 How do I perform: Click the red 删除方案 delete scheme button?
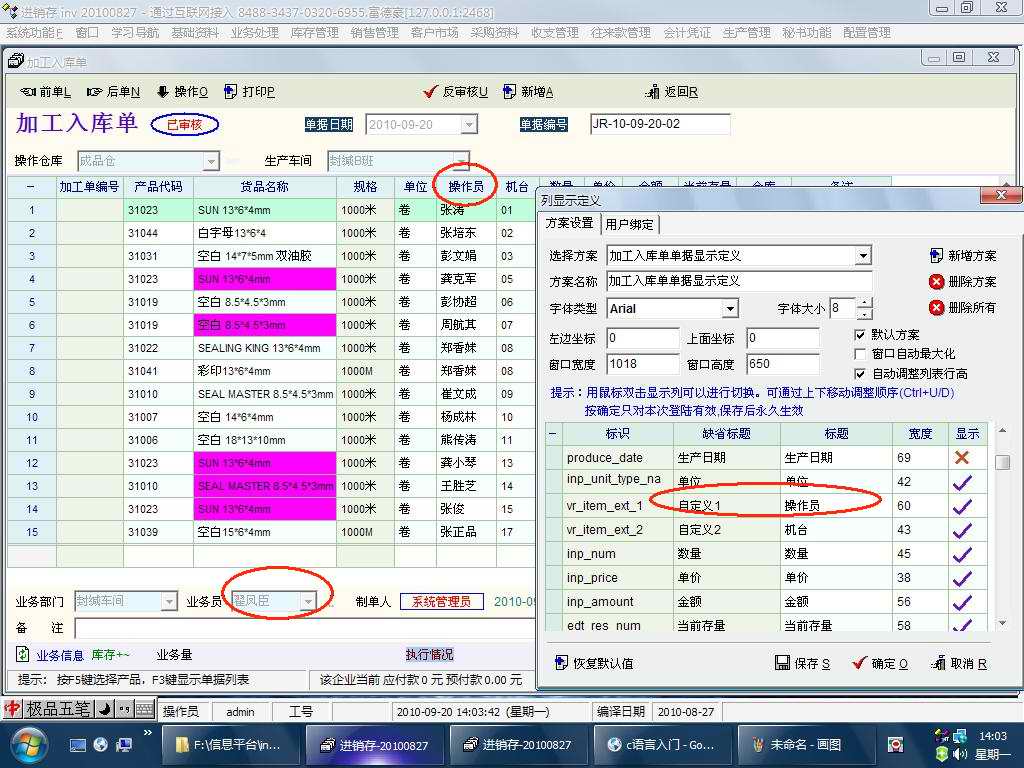(962, 282)
